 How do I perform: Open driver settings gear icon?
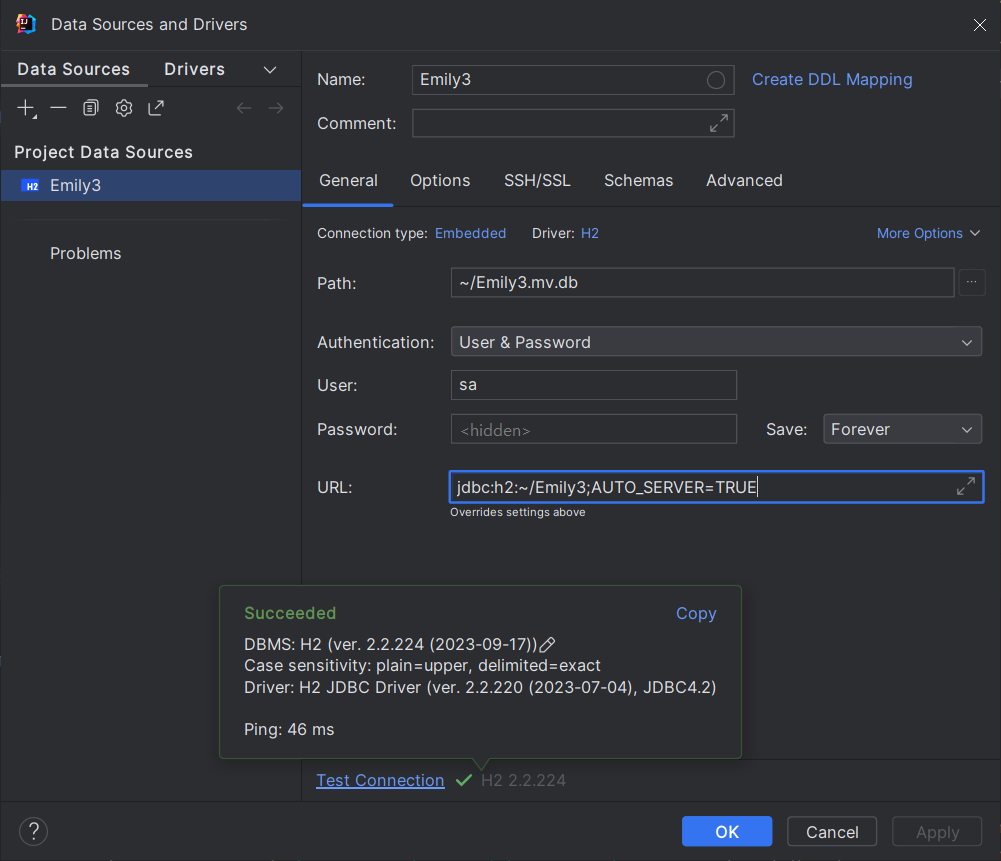124,108
